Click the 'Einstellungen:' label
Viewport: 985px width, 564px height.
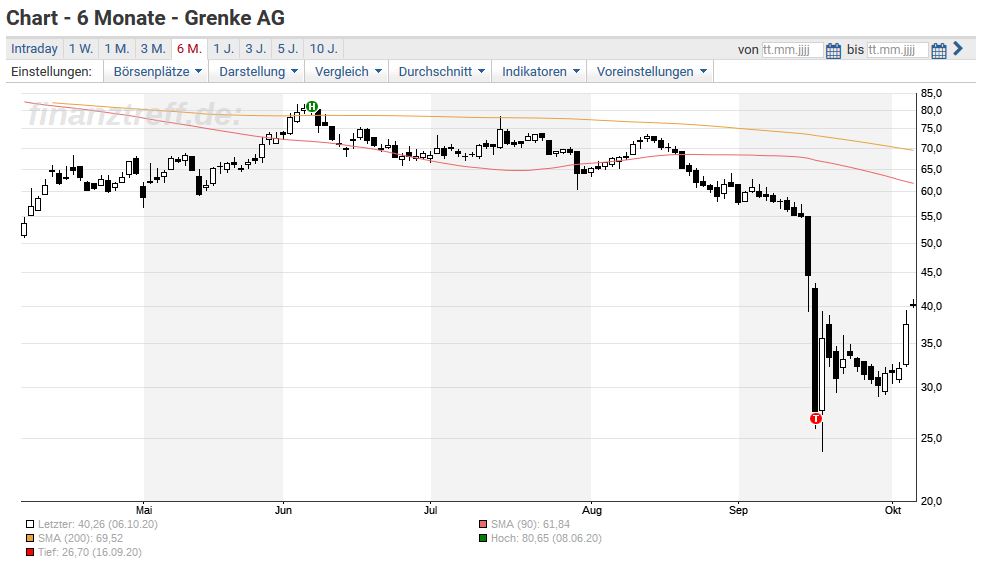point(52,72)
